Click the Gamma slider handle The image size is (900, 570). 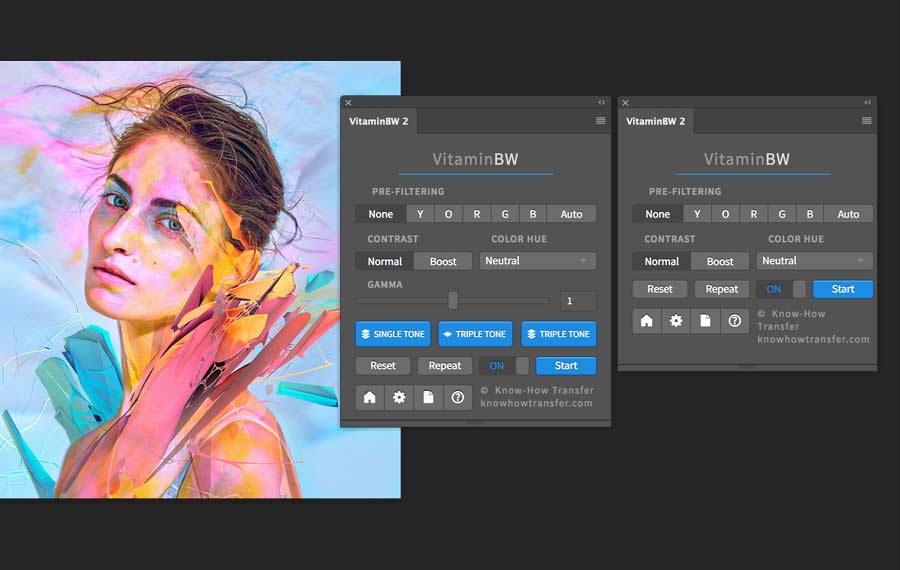coord(453,300)
